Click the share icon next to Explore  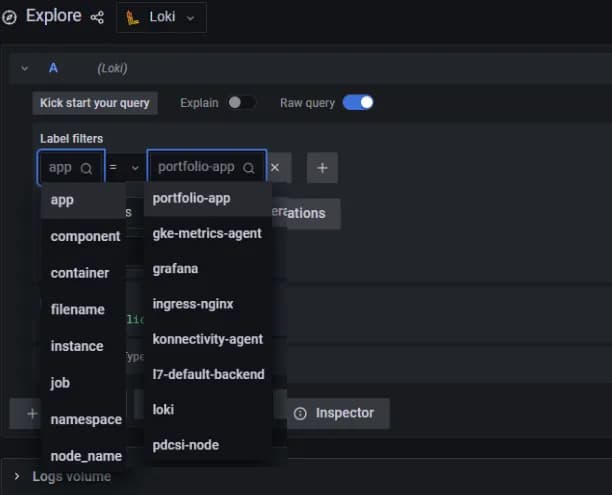[x=97, y=17]
